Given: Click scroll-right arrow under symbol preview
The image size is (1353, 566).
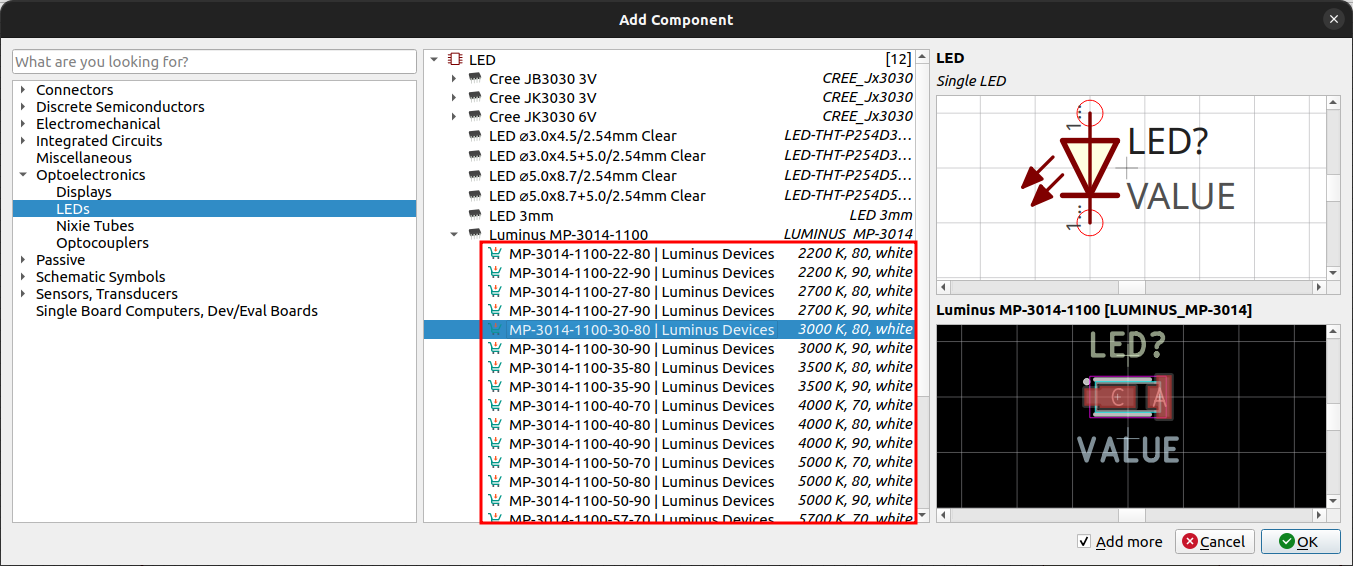Looking at the screenshot, I should click(1320, 287).
